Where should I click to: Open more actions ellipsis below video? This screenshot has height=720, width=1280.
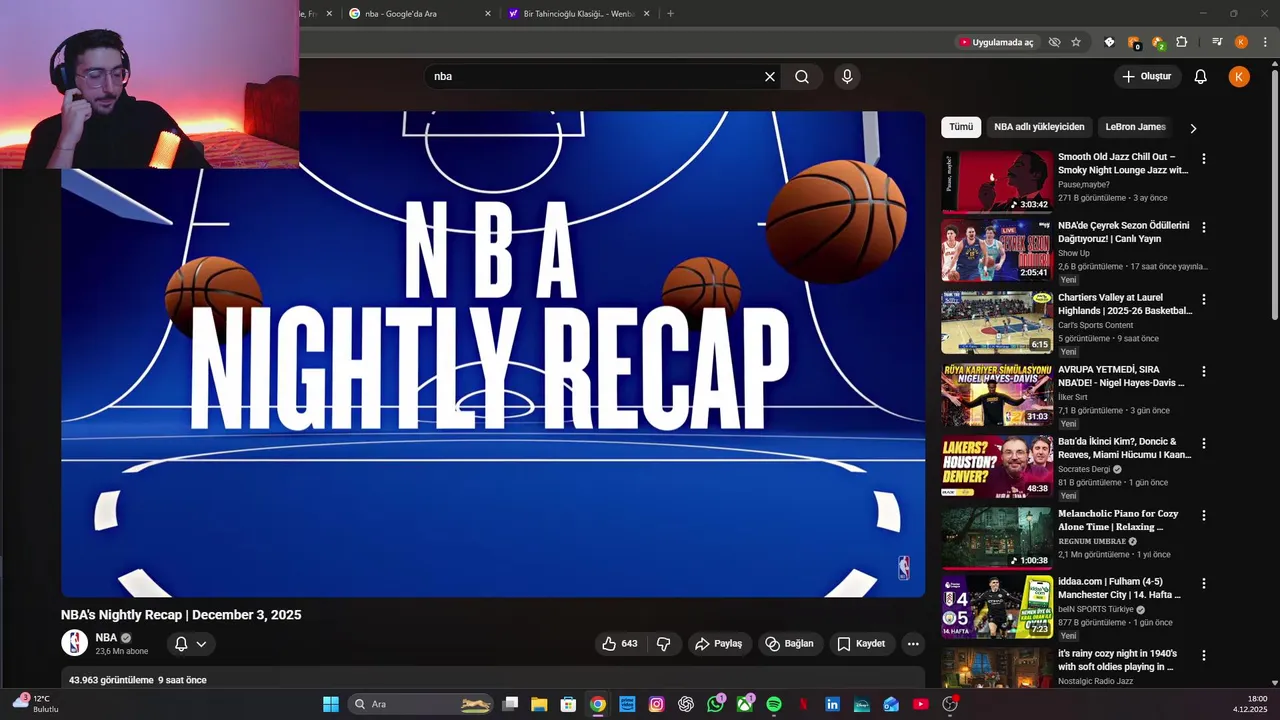click(913, 644)
